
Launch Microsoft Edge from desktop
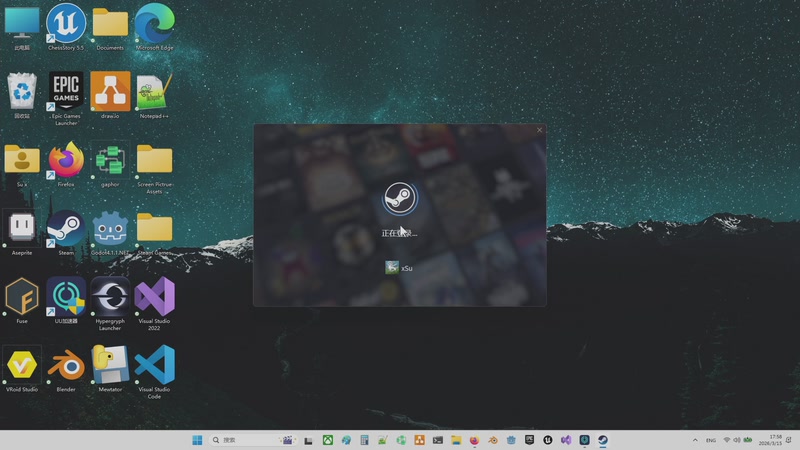(155, 27)
